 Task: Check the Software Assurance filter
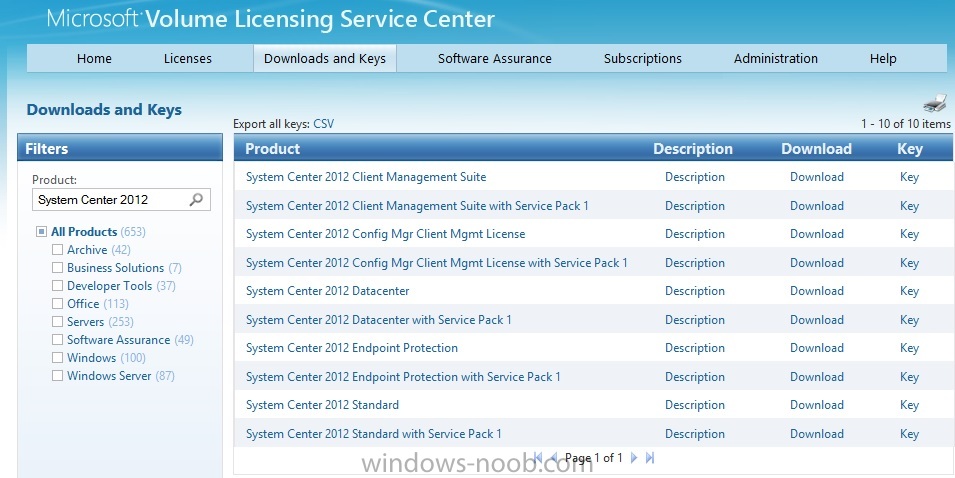click(57, 339)
